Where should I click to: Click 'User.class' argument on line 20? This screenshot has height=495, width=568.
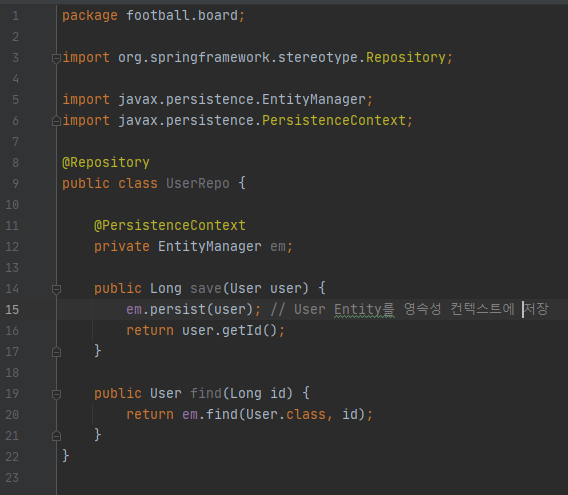click(x=286, y=415)
